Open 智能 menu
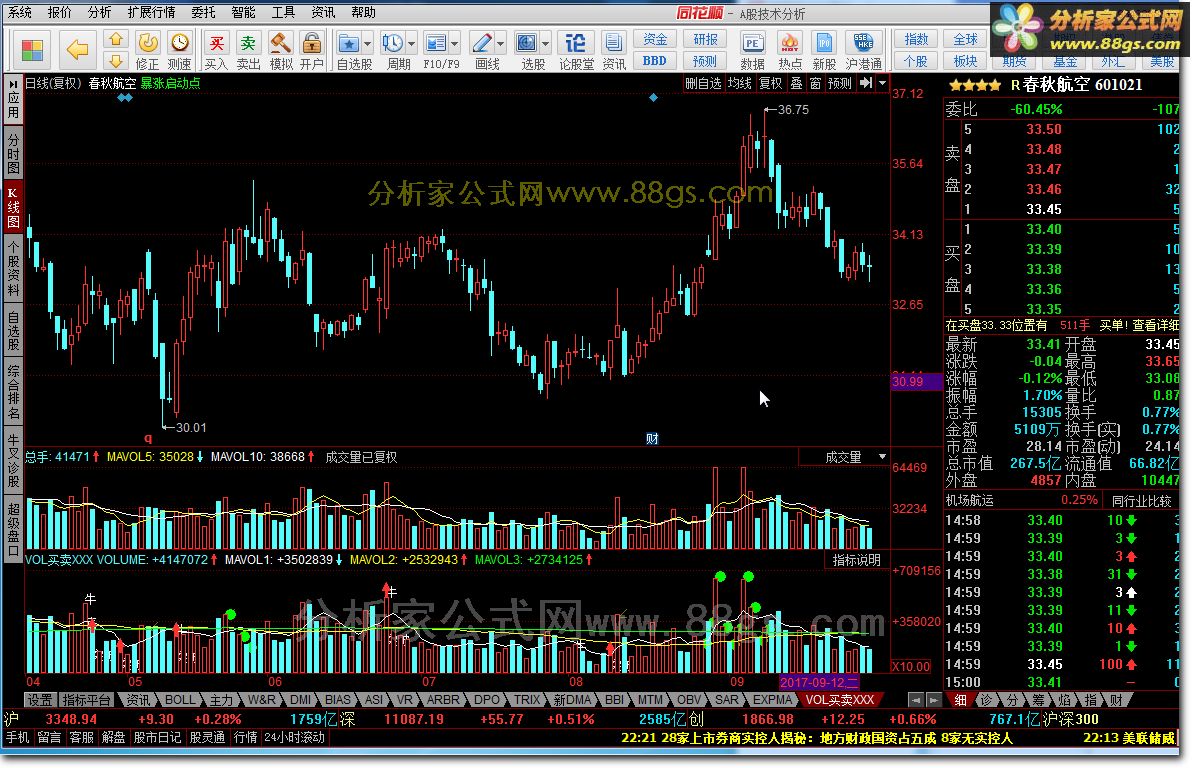Screen dimensions: 1192x768 [243, 12]
